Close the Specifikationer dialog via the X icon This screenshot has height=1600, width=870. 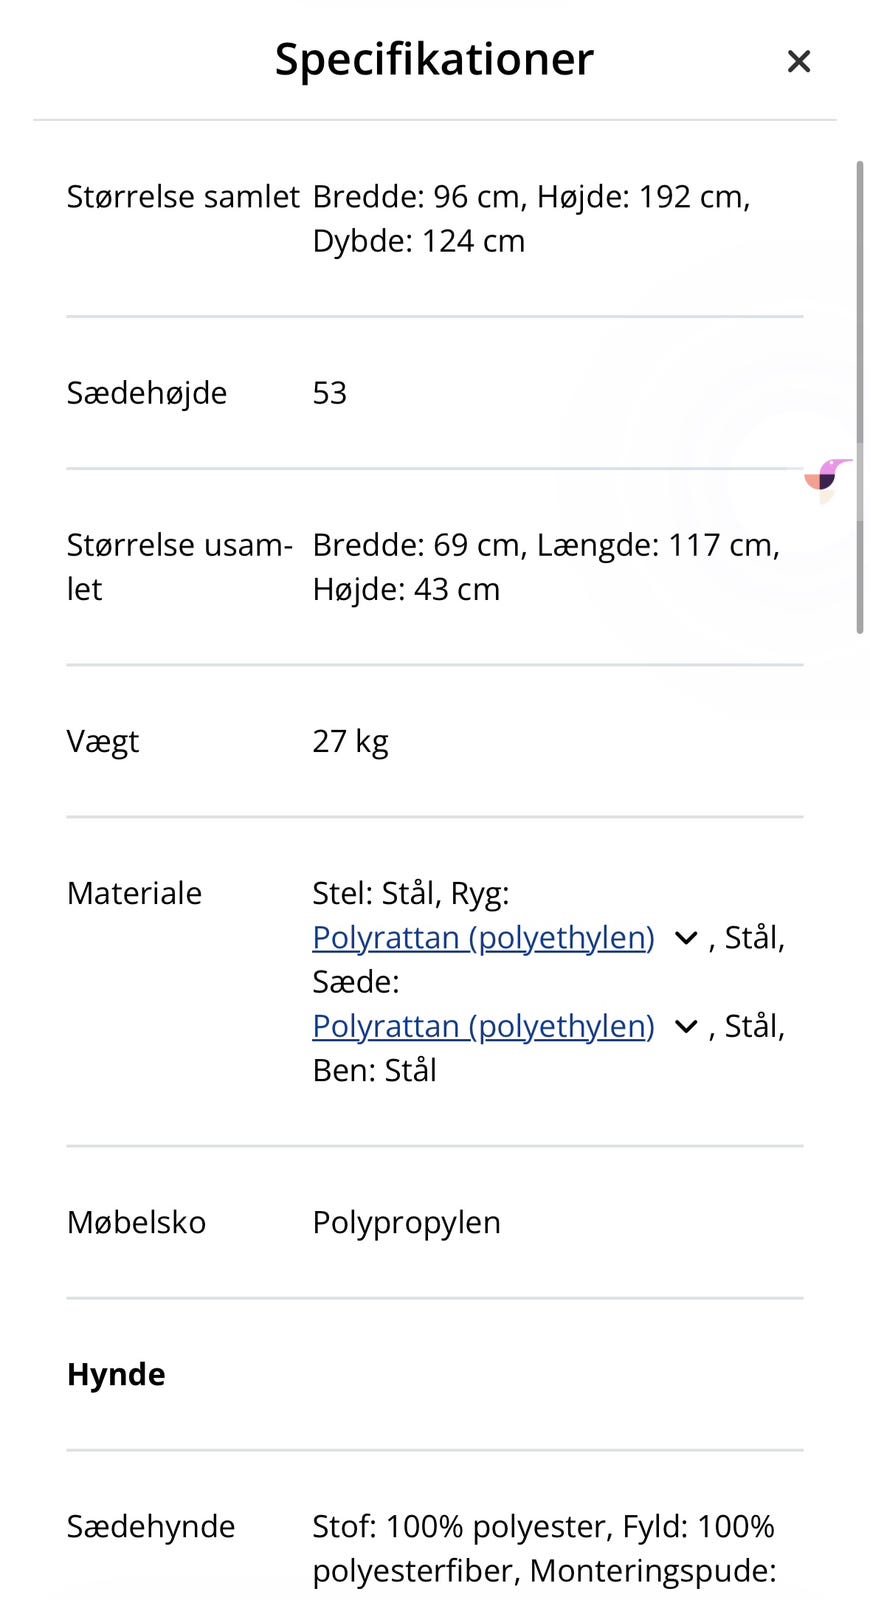[x=798, y=61]
